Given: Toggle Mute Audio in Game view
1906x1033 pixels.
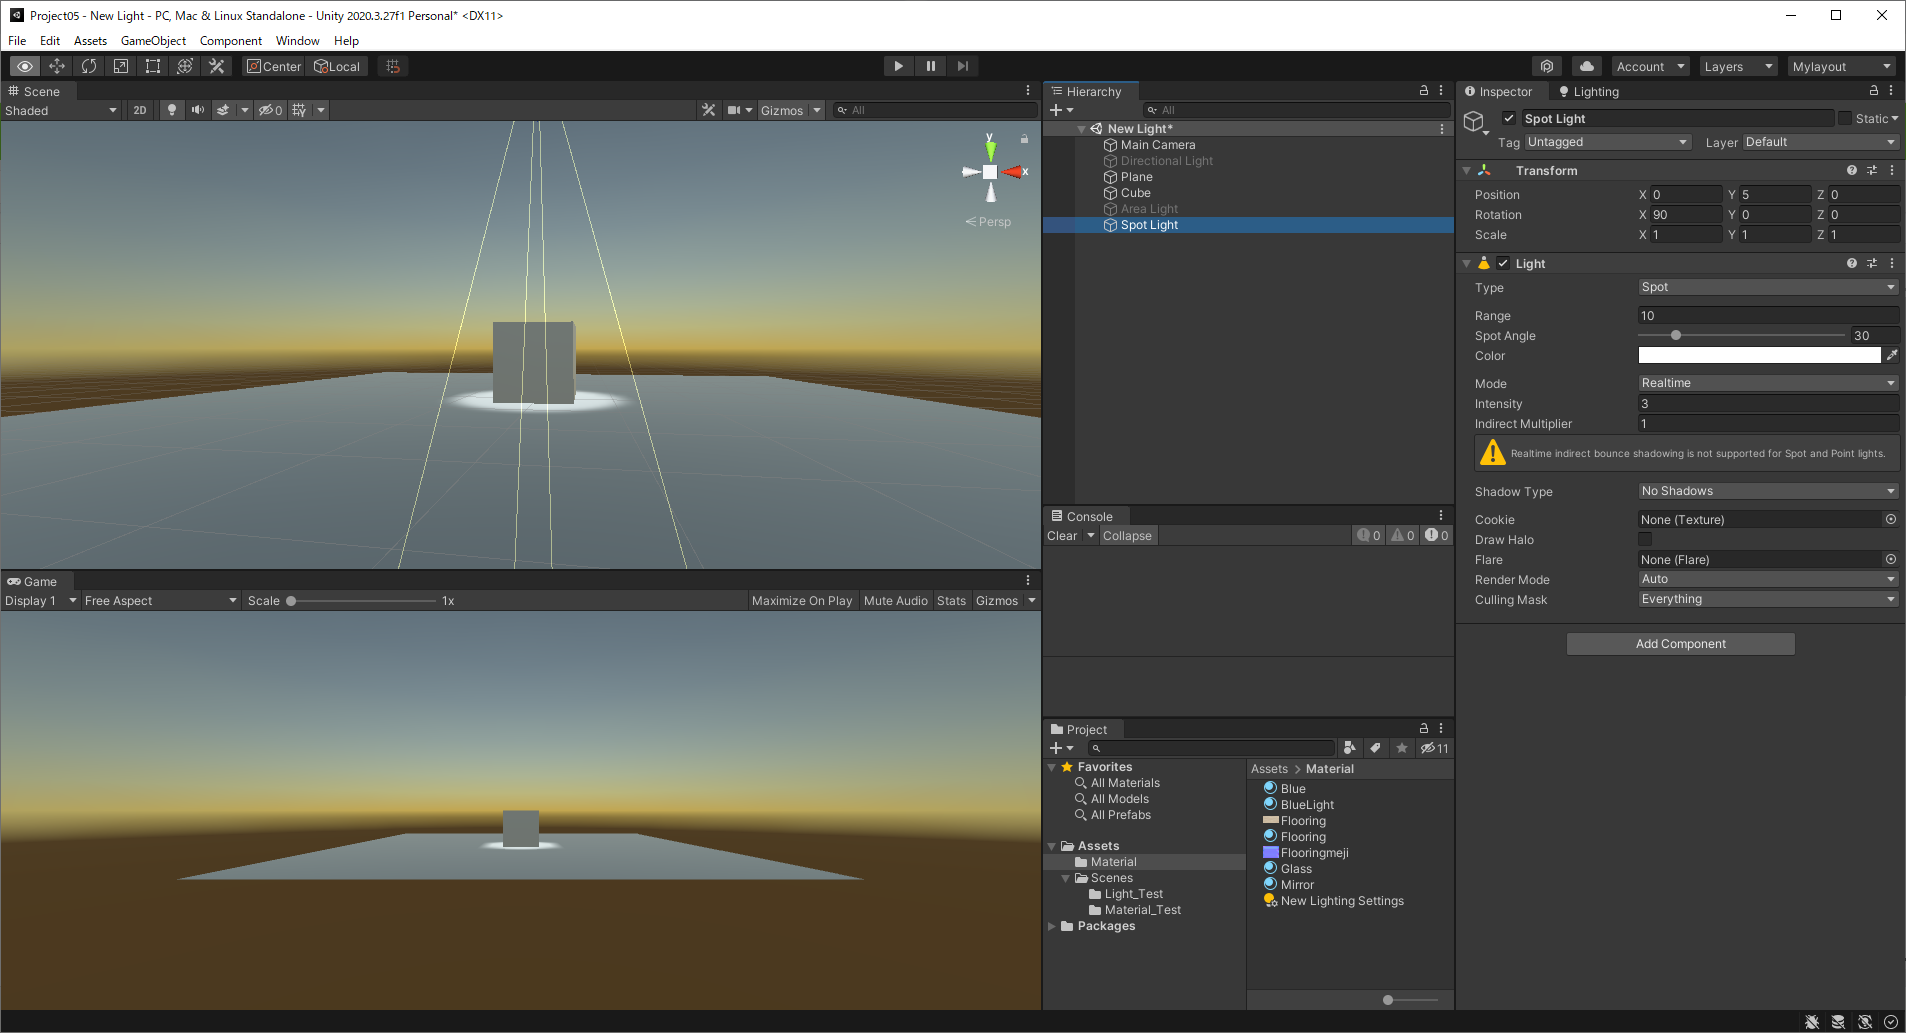Looking at the screenshot, I should point(896,600).
